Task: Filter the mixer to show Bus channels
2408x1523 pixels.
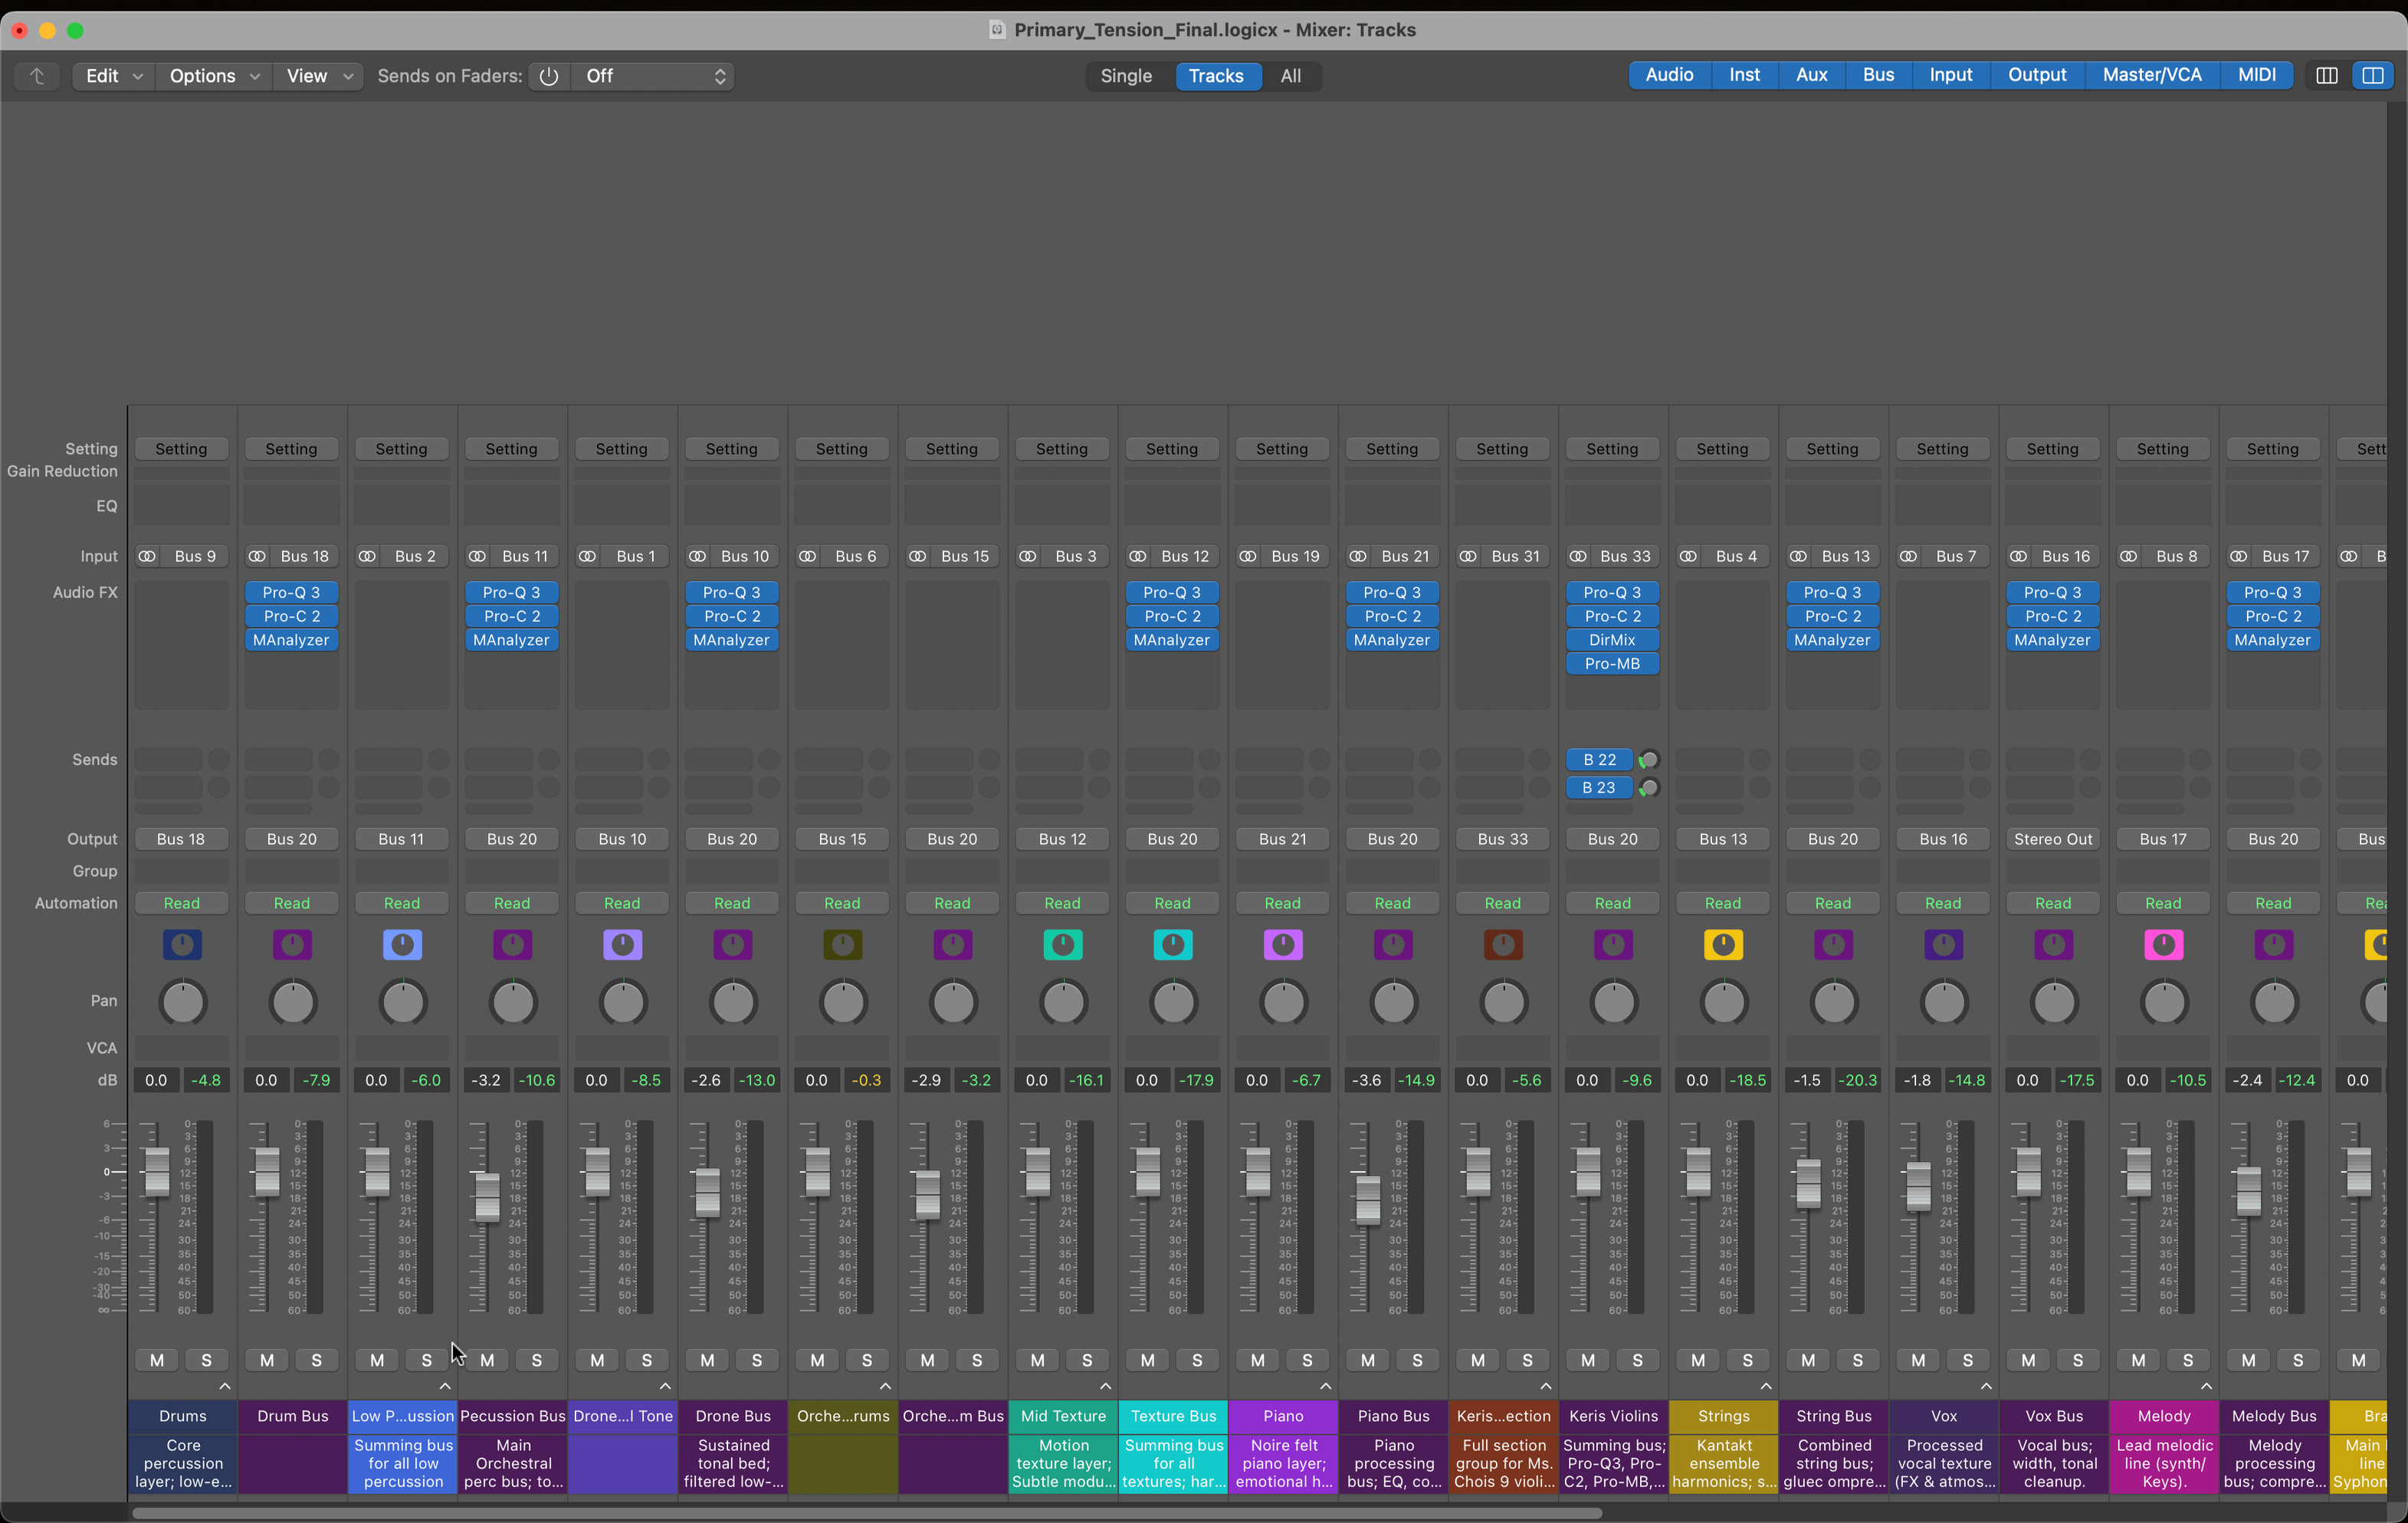Action: coord(1878,75)
